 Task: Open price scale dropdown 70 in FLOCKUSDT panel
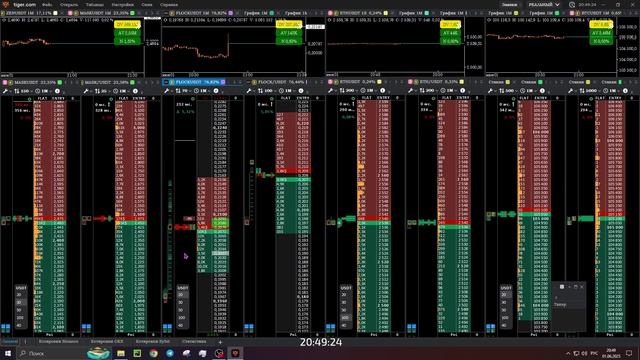pos(183,91)
